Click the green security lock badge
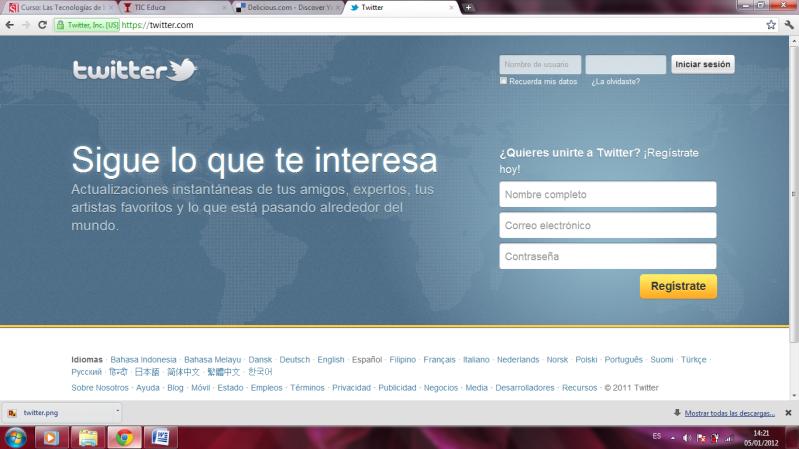The width and height of the screenshot is (799, 449). [x=87, y=25]
